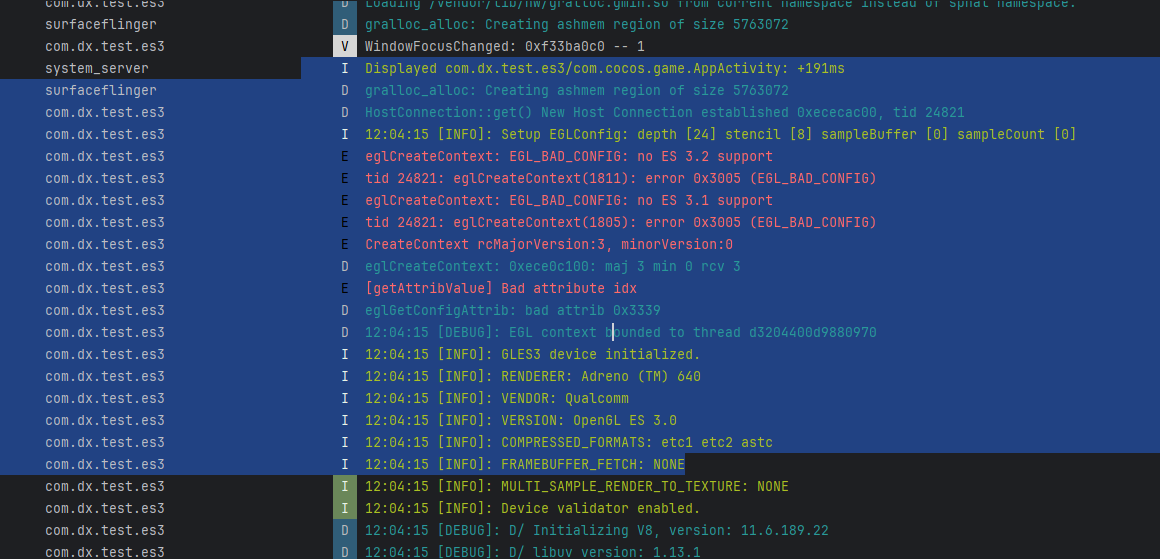Click the WindowFocusChanged log message
The width and height of the screenshot is (1160, 559).
(x=504, y=47)
